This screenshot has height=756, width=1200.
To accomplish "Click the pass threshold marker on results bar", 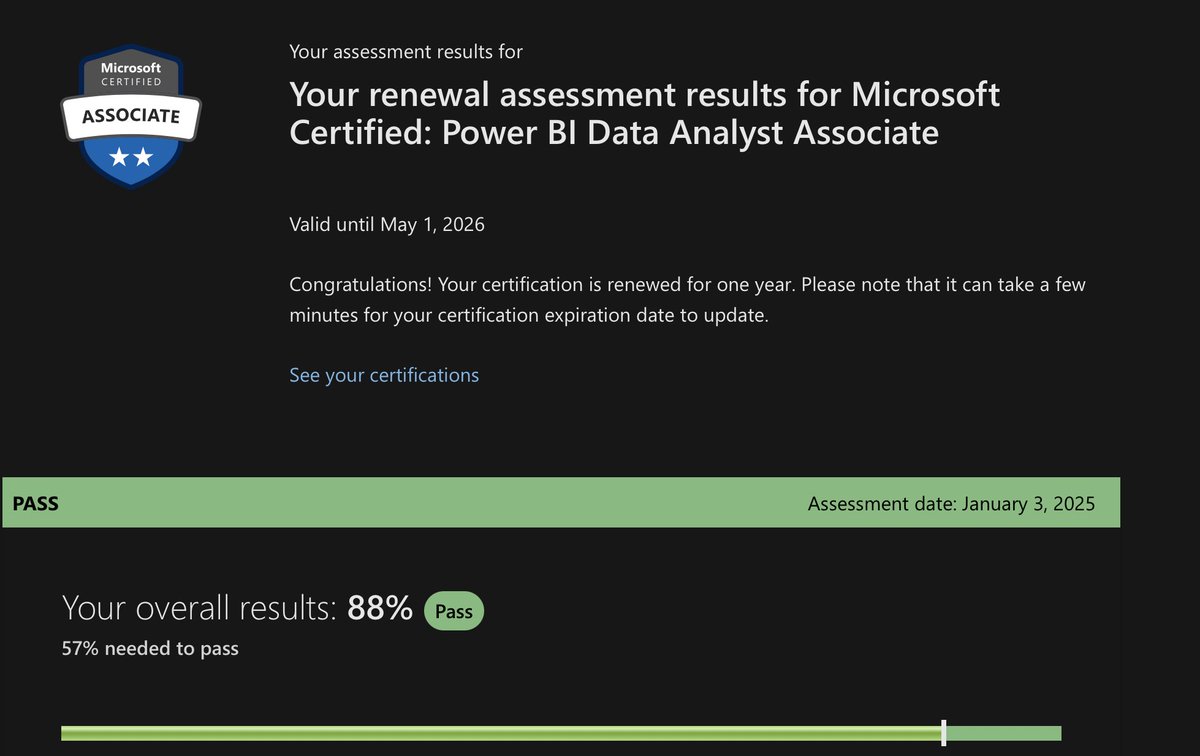I will [944, 733].
